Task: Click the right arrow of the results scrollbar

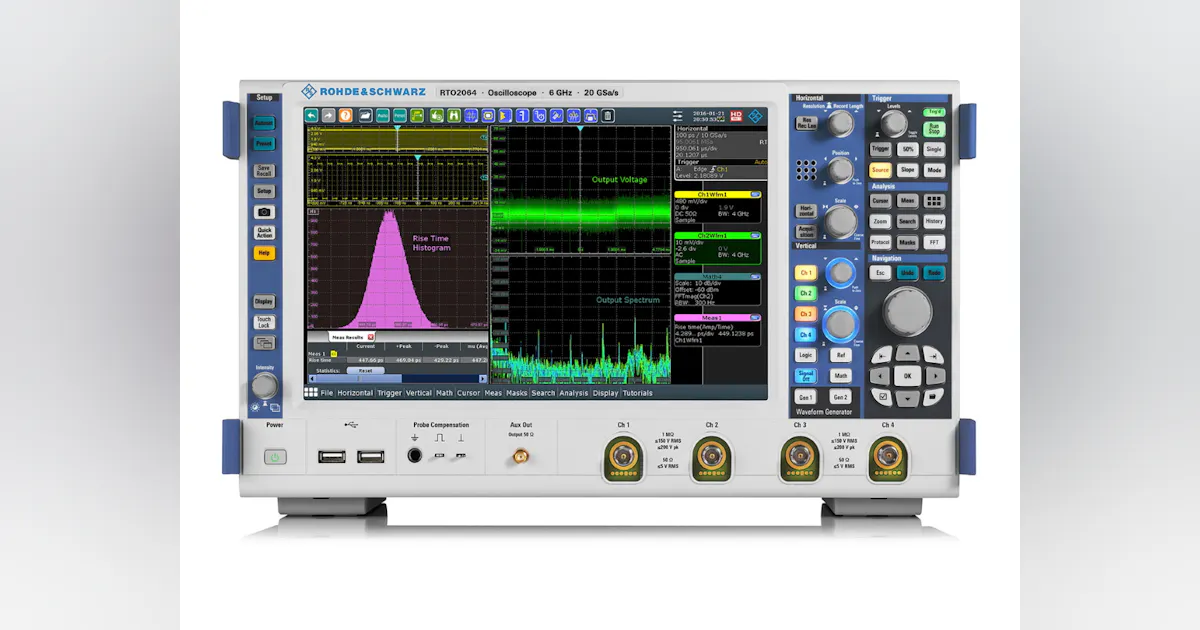Action: click(x=484, y=379)
